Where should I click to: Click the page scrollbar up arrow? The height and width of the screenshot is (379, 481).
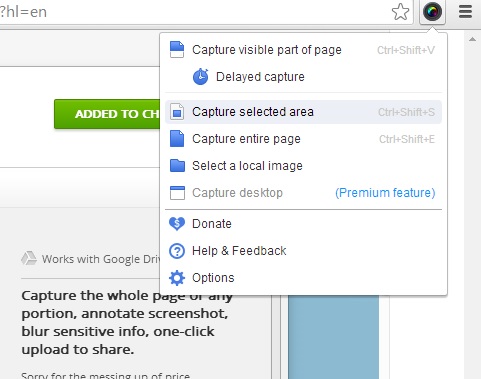pyautogui.click(x=472, y=39)
